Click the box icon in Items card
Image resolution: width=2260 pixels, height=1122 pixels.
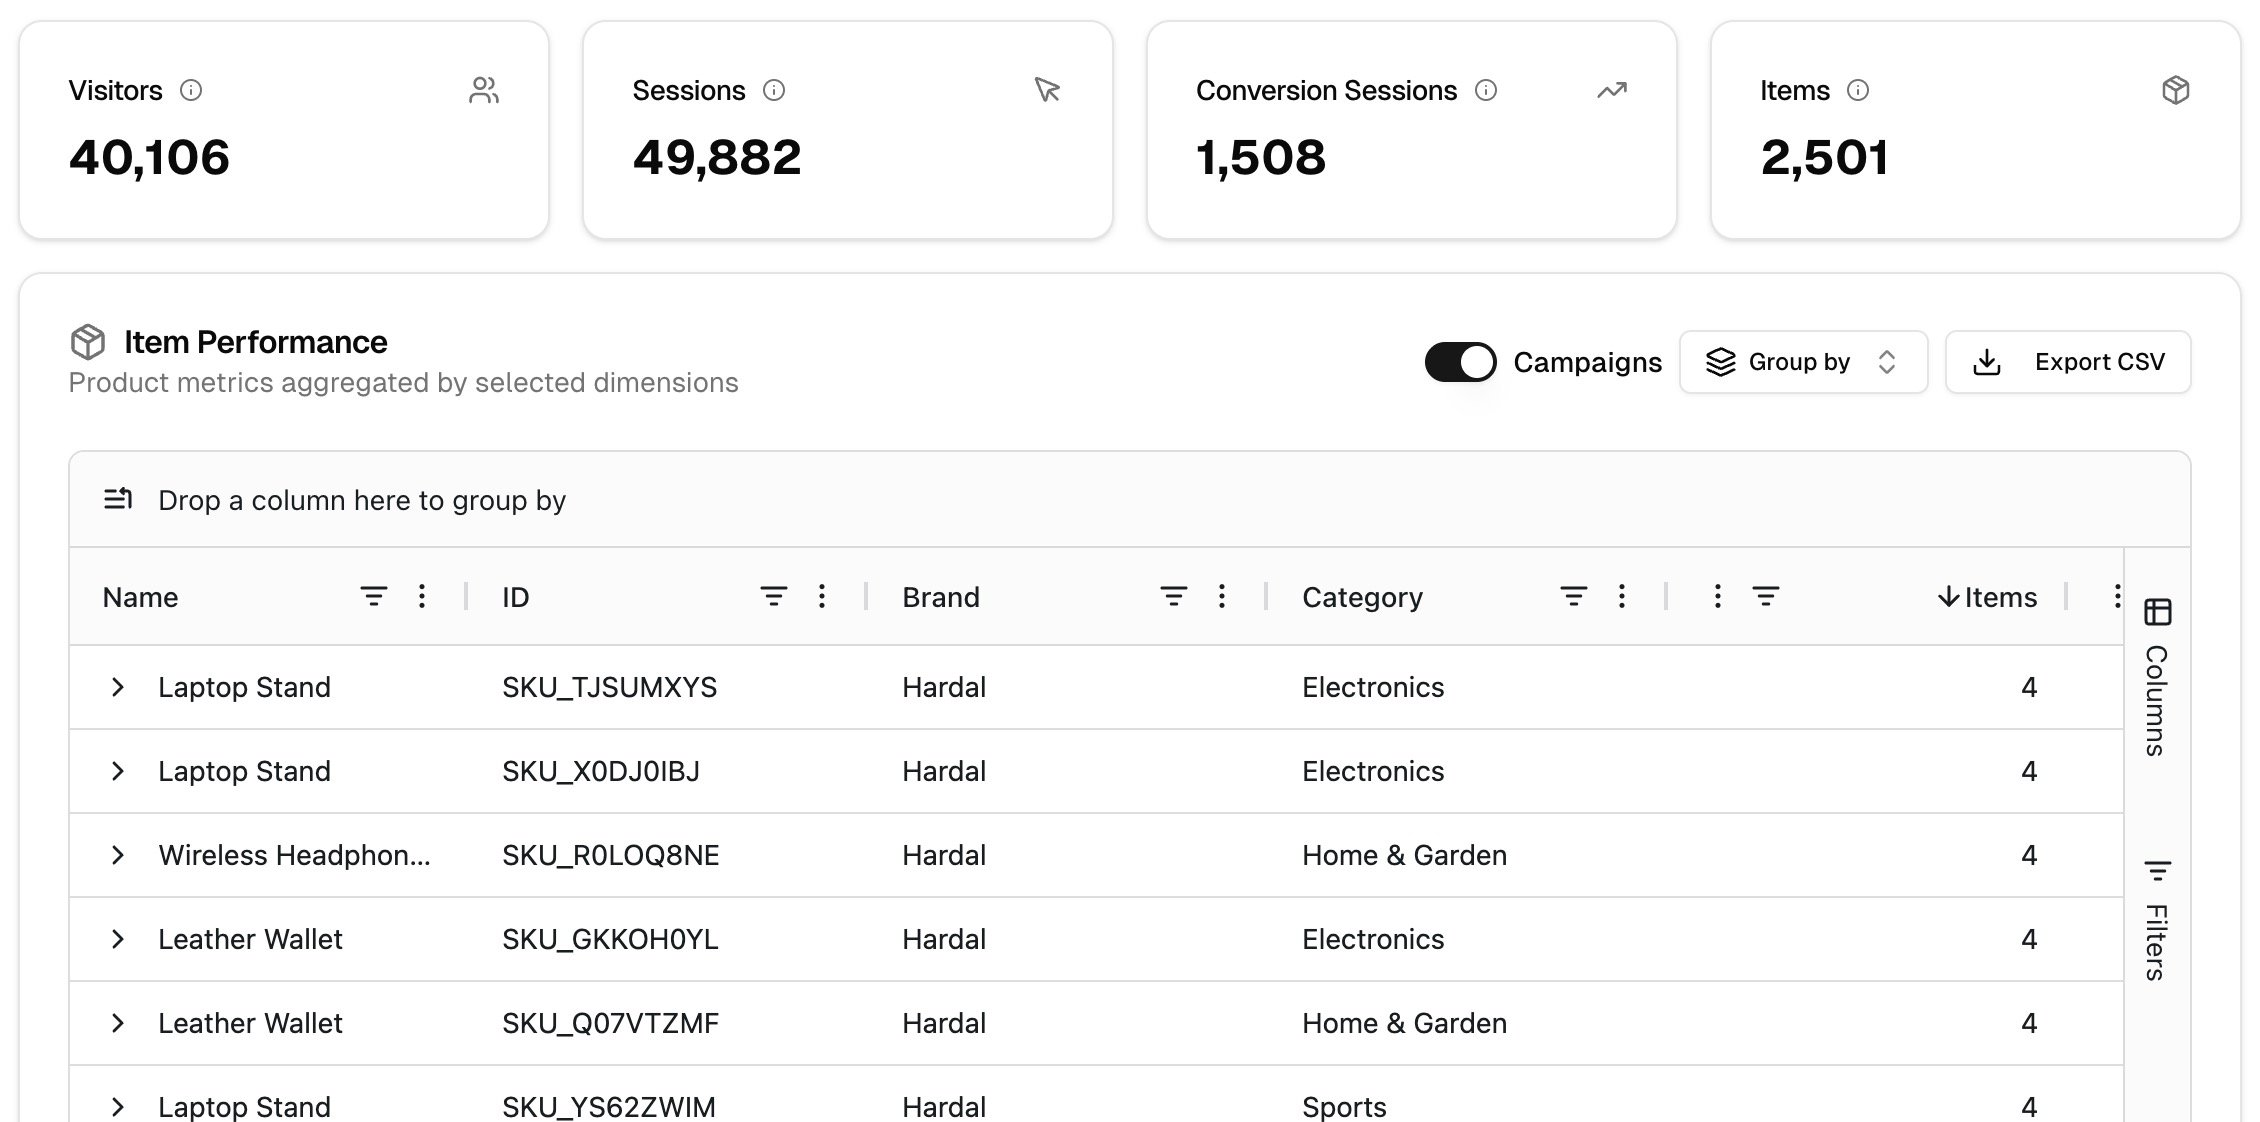click(2176, 91)
